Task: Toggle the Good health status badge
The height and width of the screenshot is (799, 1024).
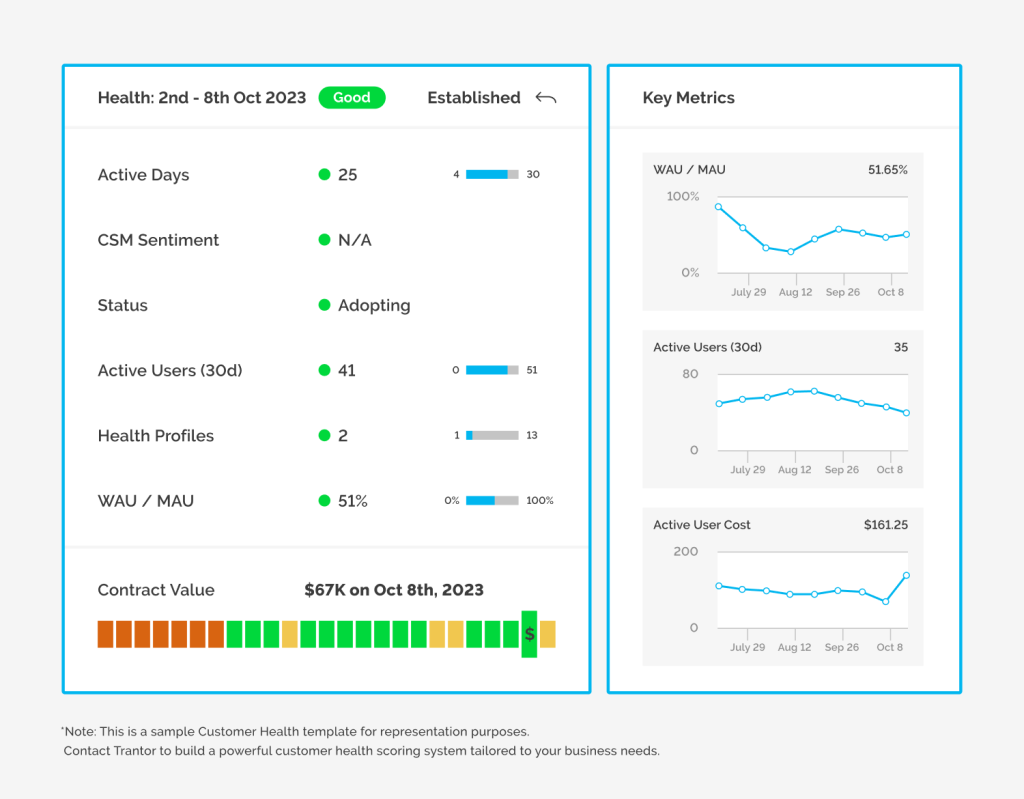Action: click(352, 97)
